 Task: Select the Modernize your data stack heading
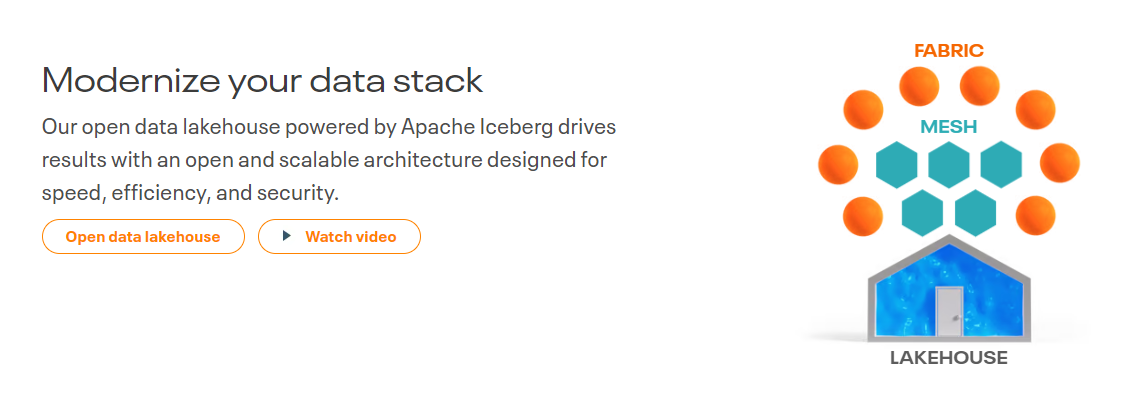(x=262, y=80)
